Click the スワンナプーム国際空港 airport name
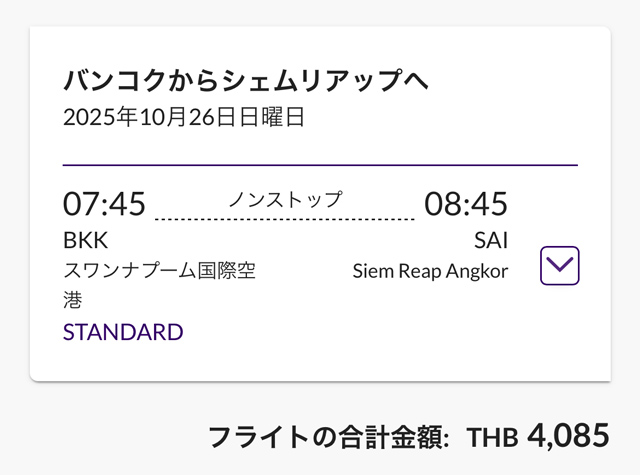This screenshot has height=475, width=640. 159,271
